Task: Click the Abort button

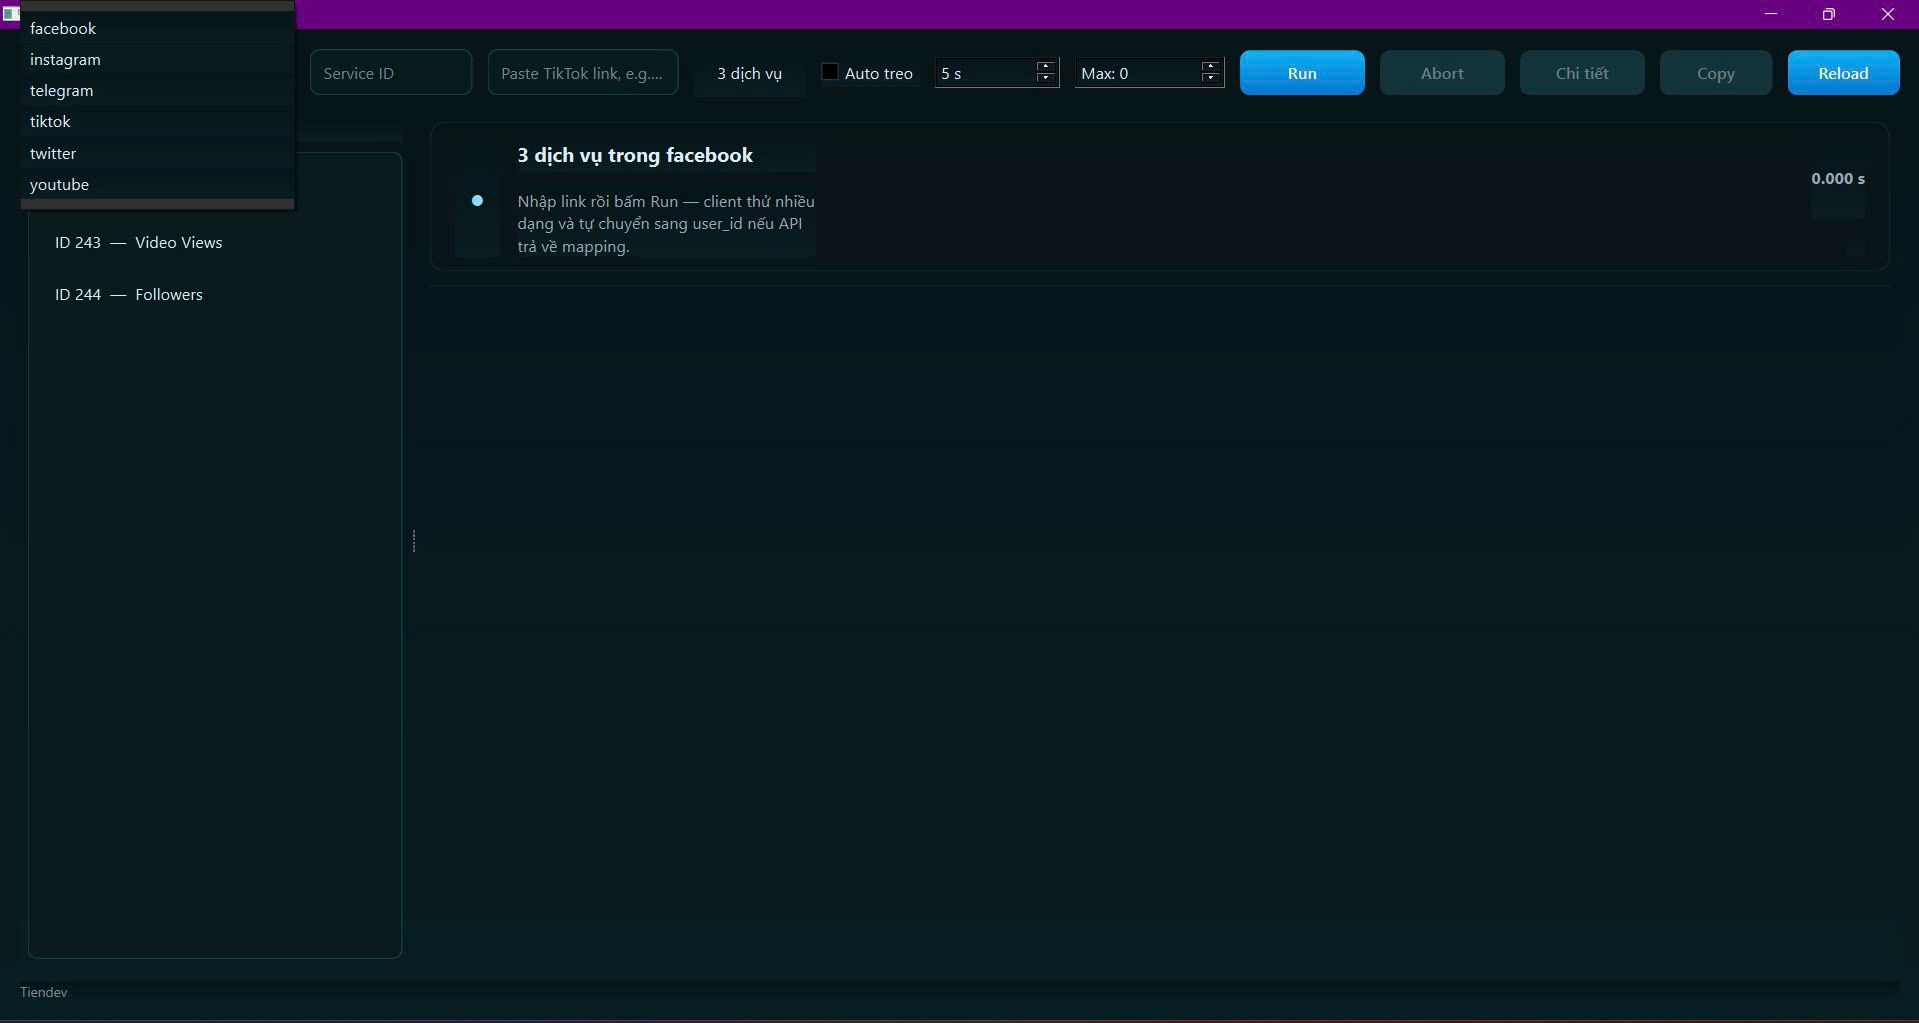Action: coord(1441,73)
